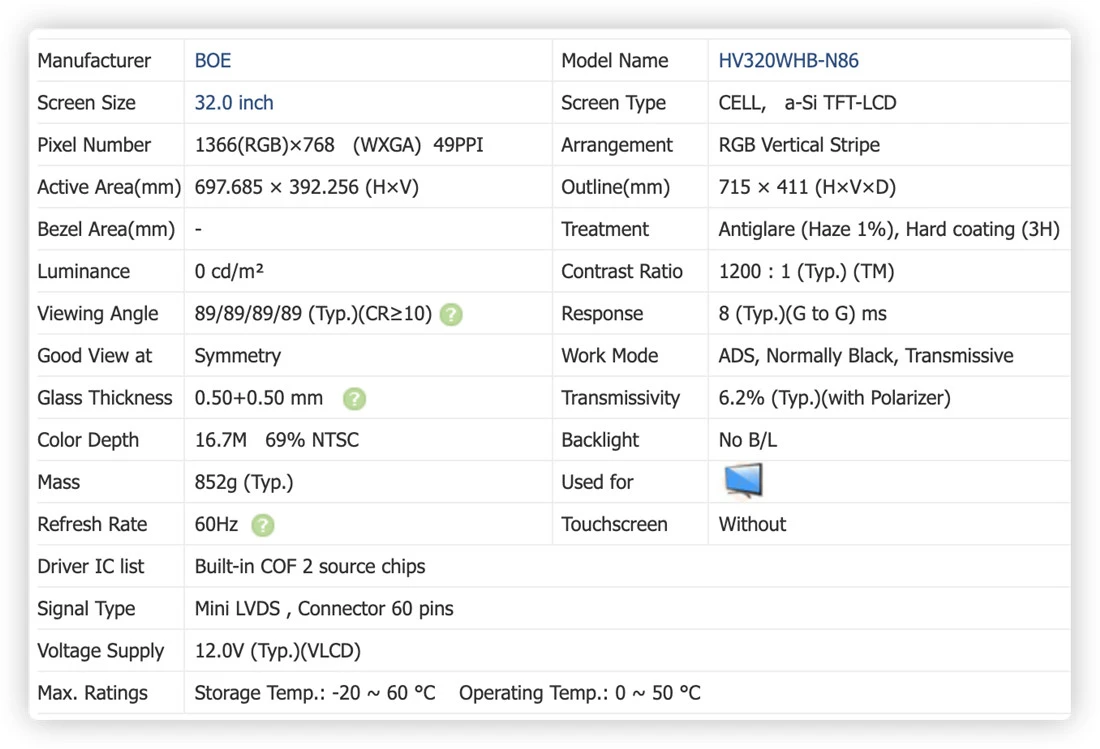Open the HV320WHB-N86 model name link
Image resolution: width=1100 pixels, height=749 pixels.
(x=788, y=61)
